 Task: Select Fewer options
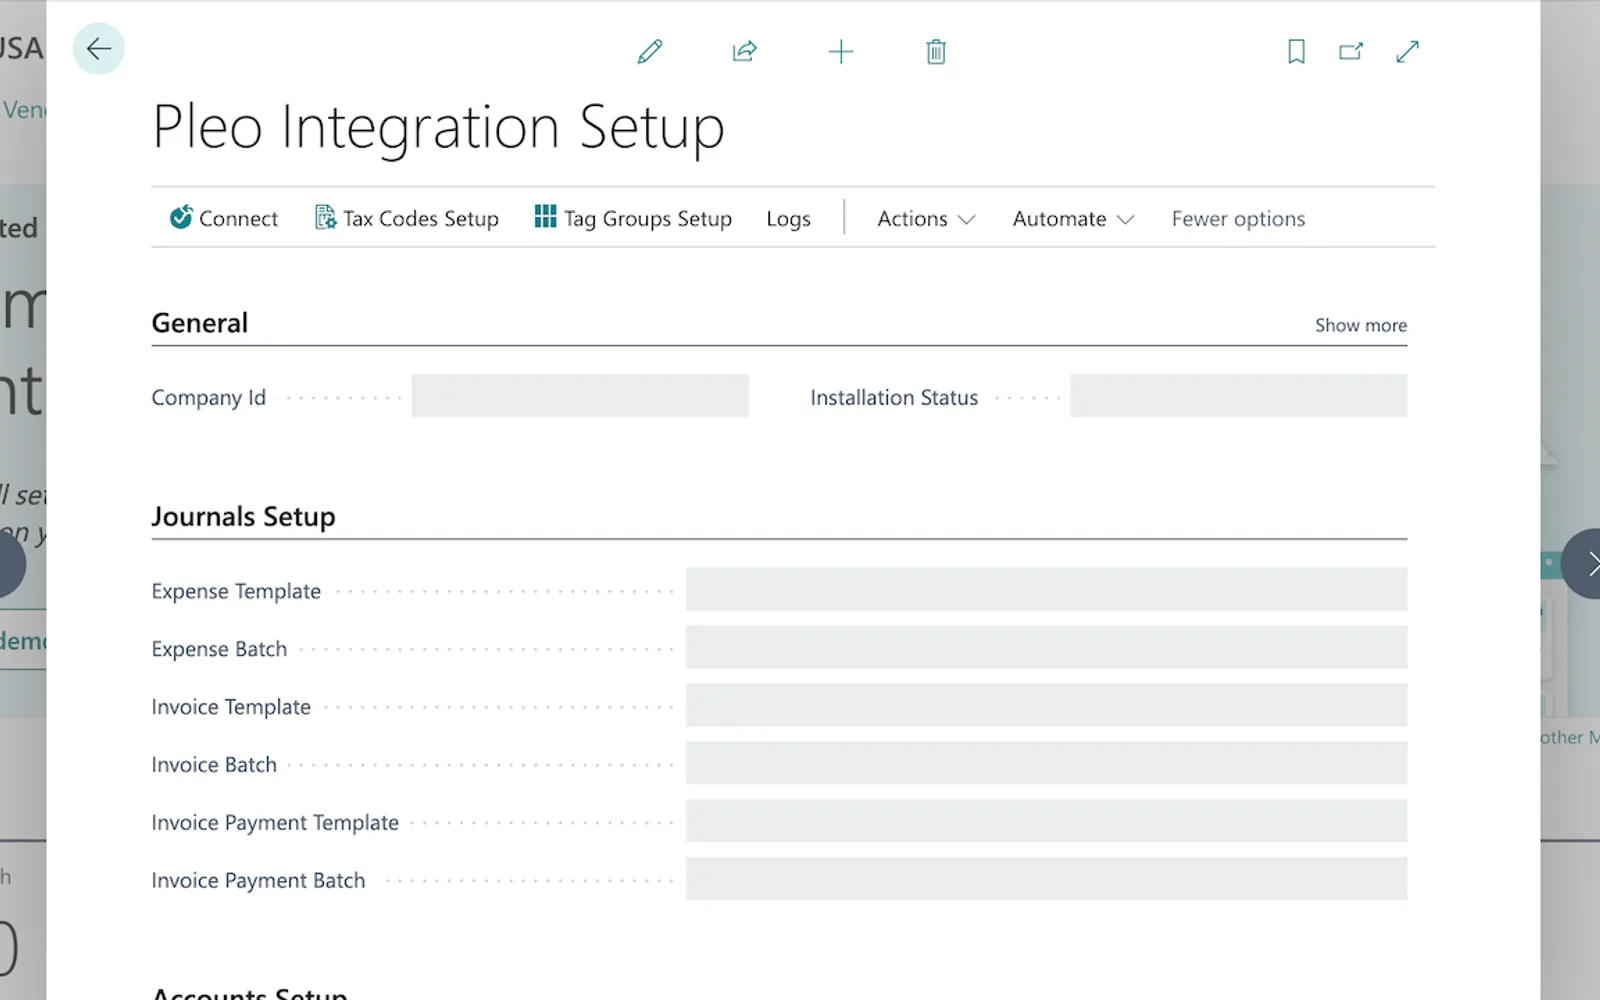click(x=1238, y=218)
